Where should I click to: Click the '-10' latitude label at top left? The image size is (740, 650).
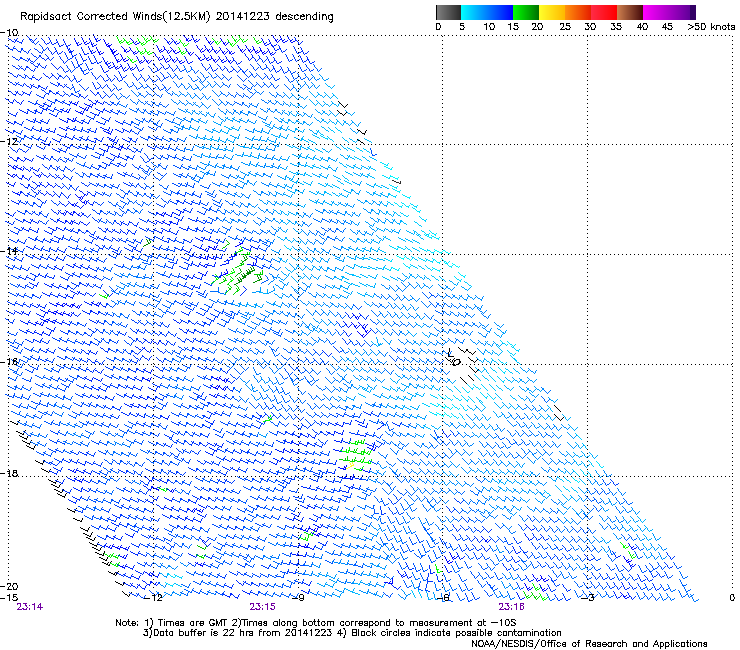9,33
